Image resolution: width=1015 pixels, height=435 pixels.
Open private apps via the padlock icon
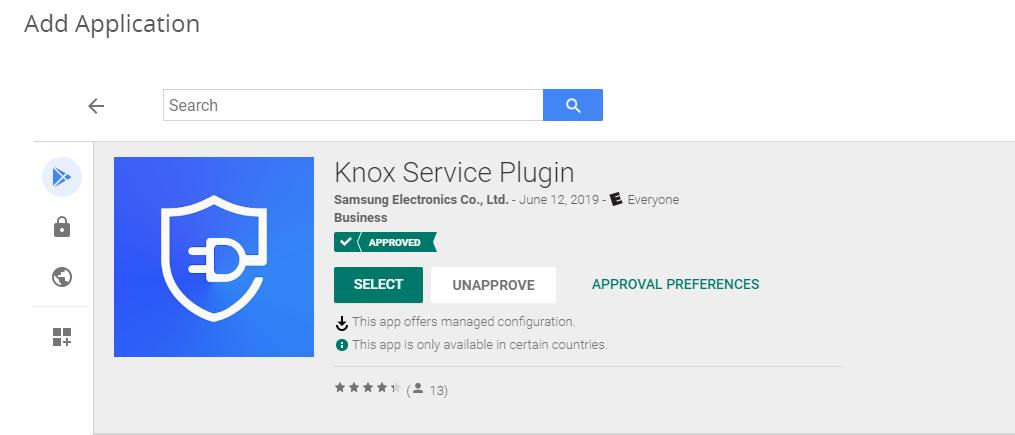[x=61, y=227]
